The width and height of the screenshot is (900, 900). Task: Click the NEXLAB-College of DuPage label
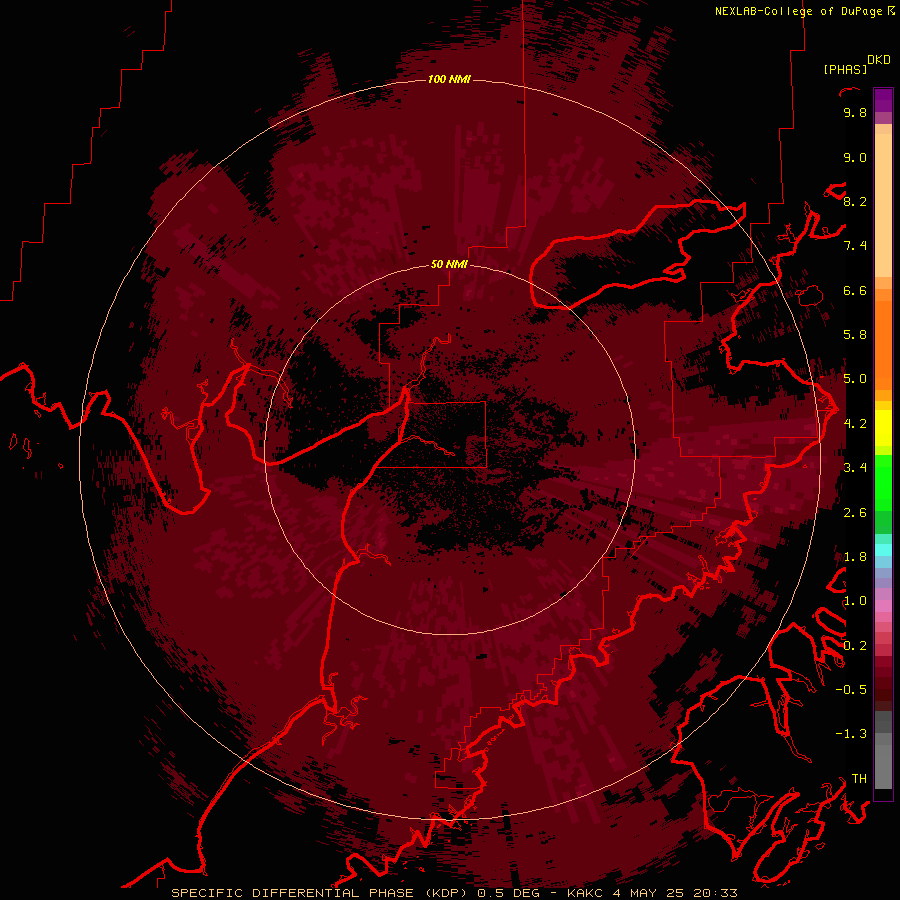point(798,11)
